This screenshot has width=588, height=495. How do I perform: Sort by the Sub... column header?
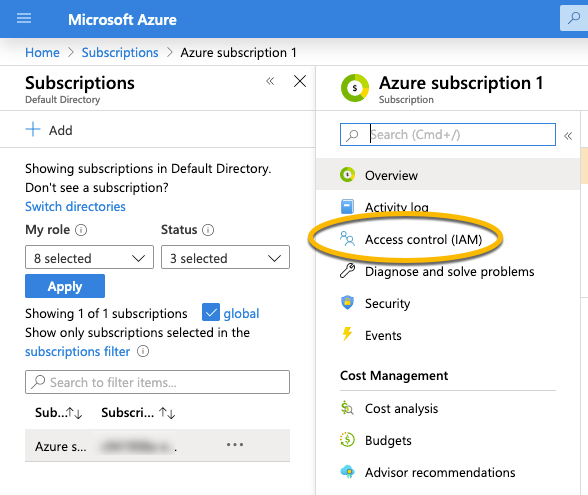click(x=58, y=412)
